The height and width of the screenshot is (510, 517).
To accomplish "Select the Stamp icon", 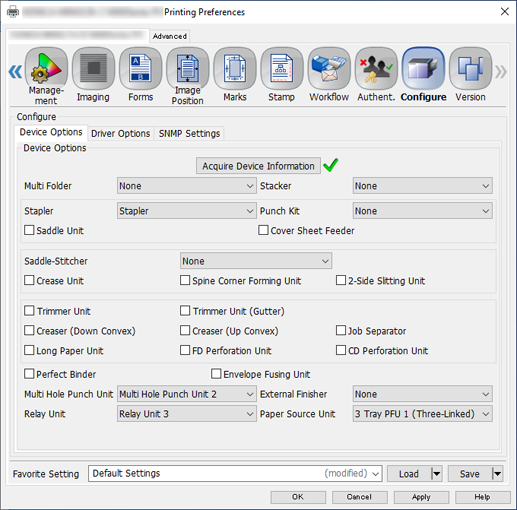I will [x=282, y=69].
